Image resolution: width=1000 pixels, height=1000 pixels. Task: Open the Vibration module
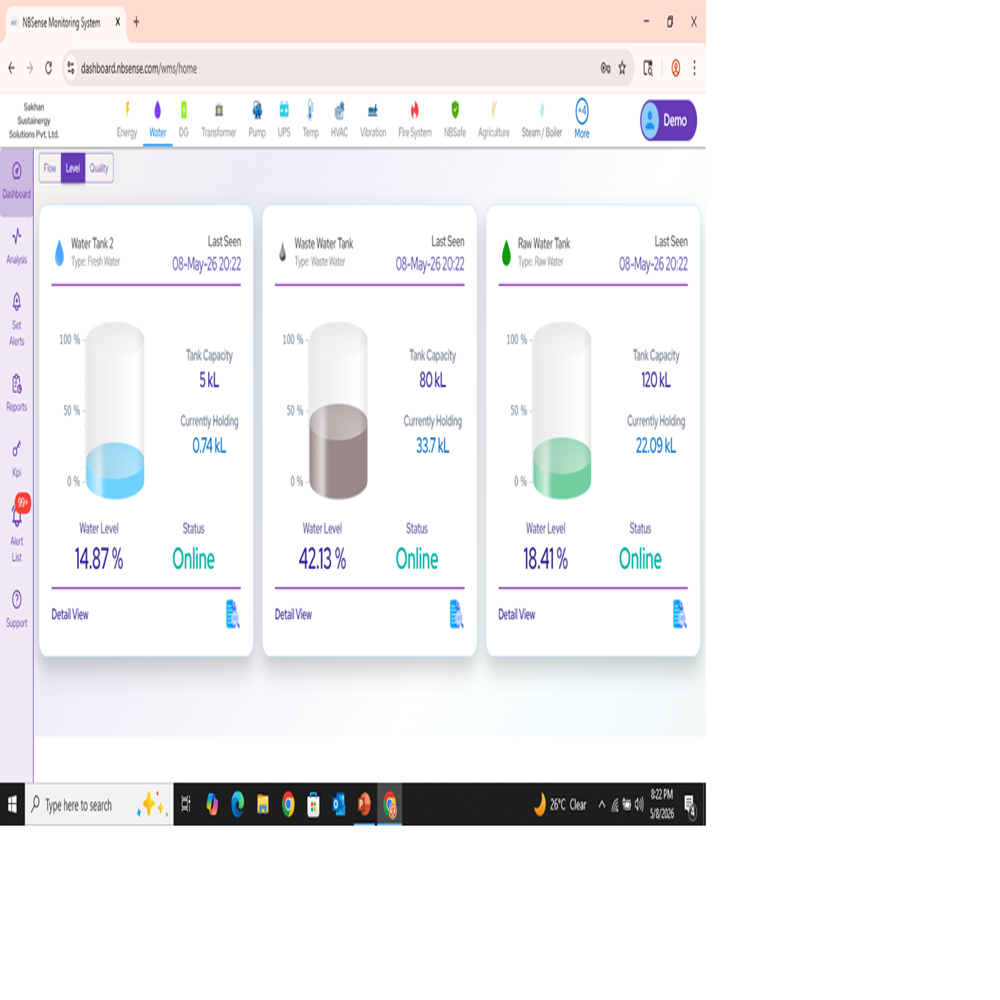tap(373, 119)
